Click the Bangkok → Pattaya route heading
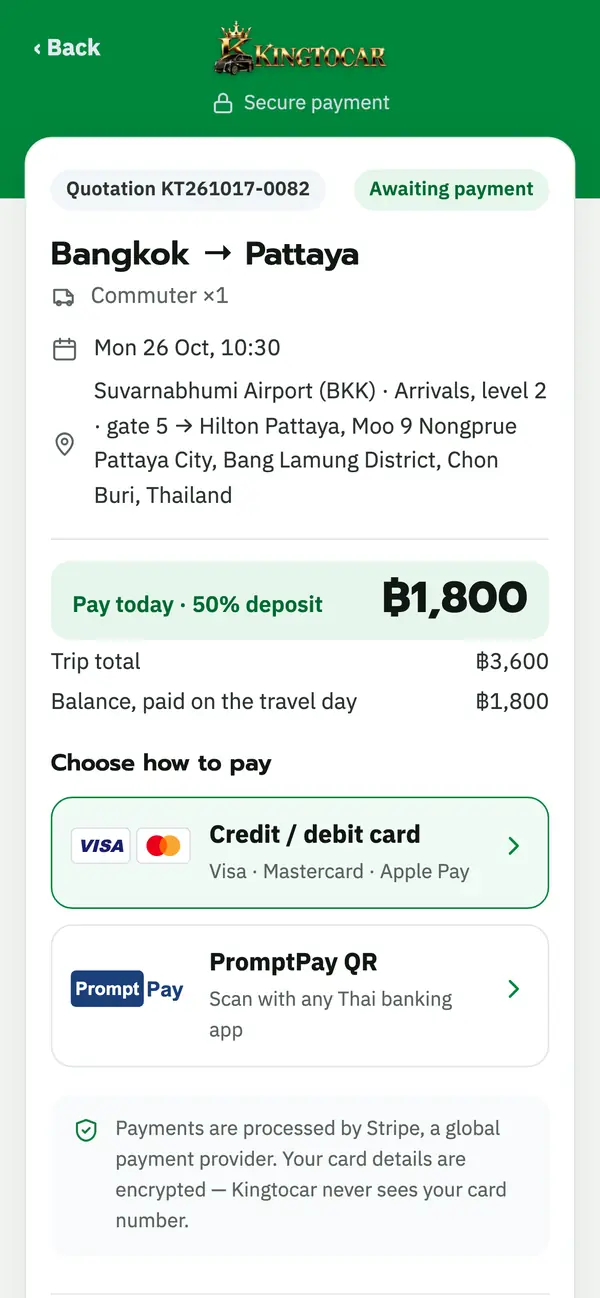This screenshot has height=1298, width=600. [x=205, y=254]
